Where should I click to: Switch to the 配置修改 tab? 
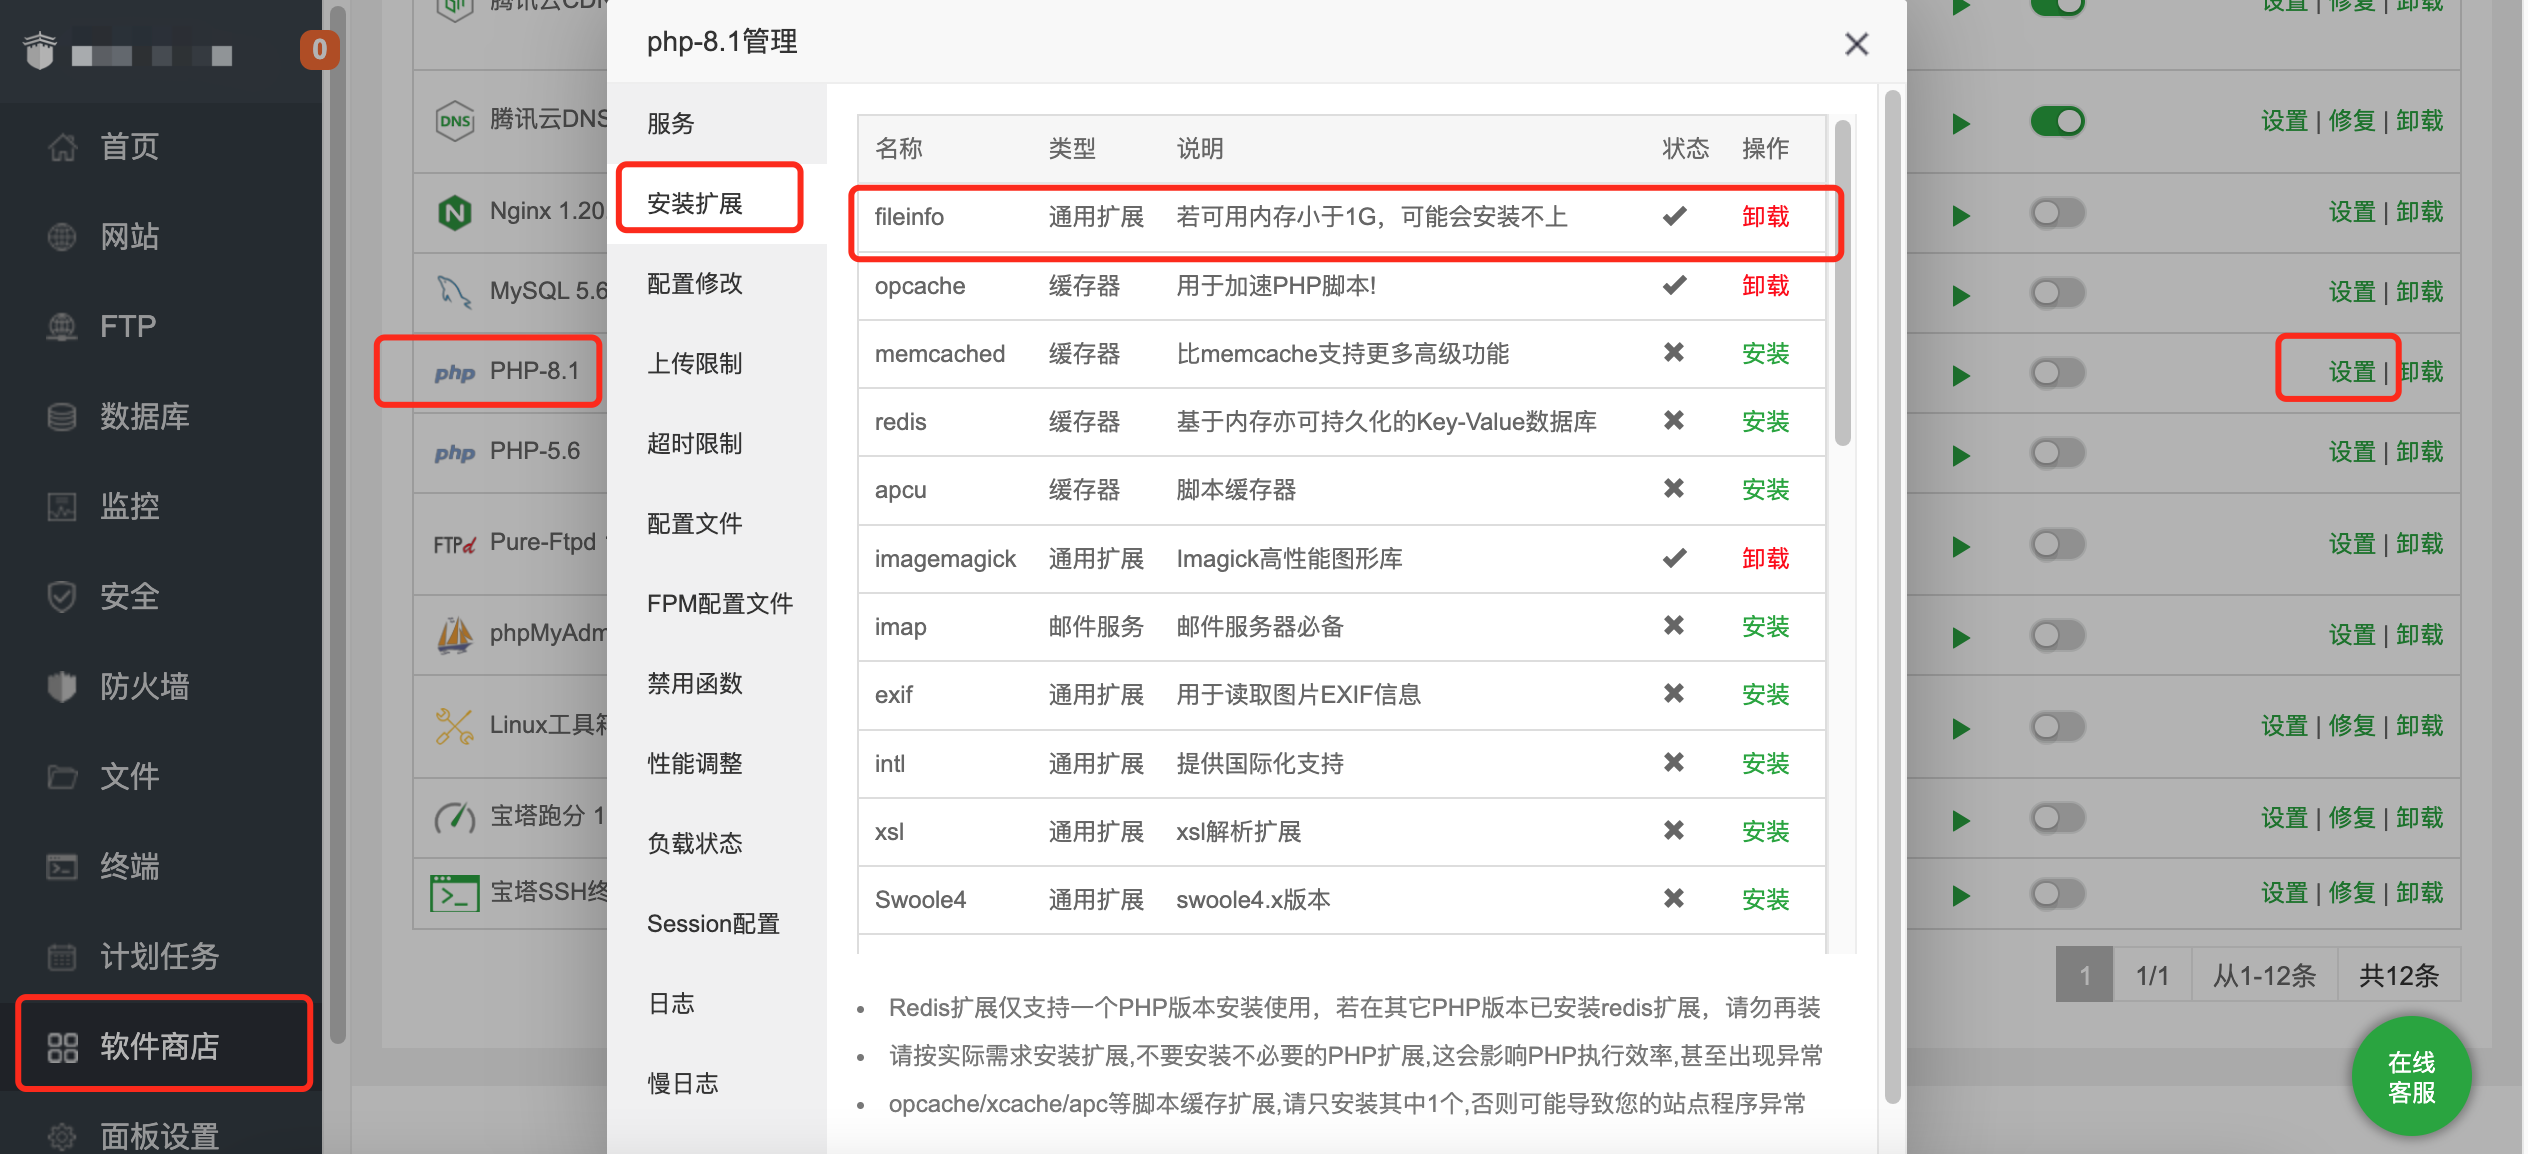click(696, 284)
